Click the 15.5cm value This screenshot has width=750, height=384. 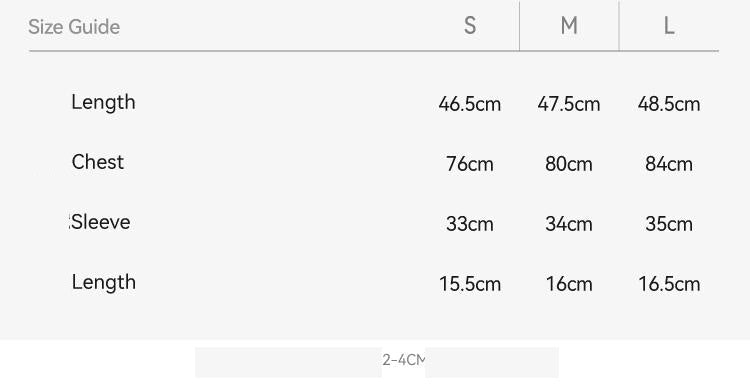pos(470,284)
